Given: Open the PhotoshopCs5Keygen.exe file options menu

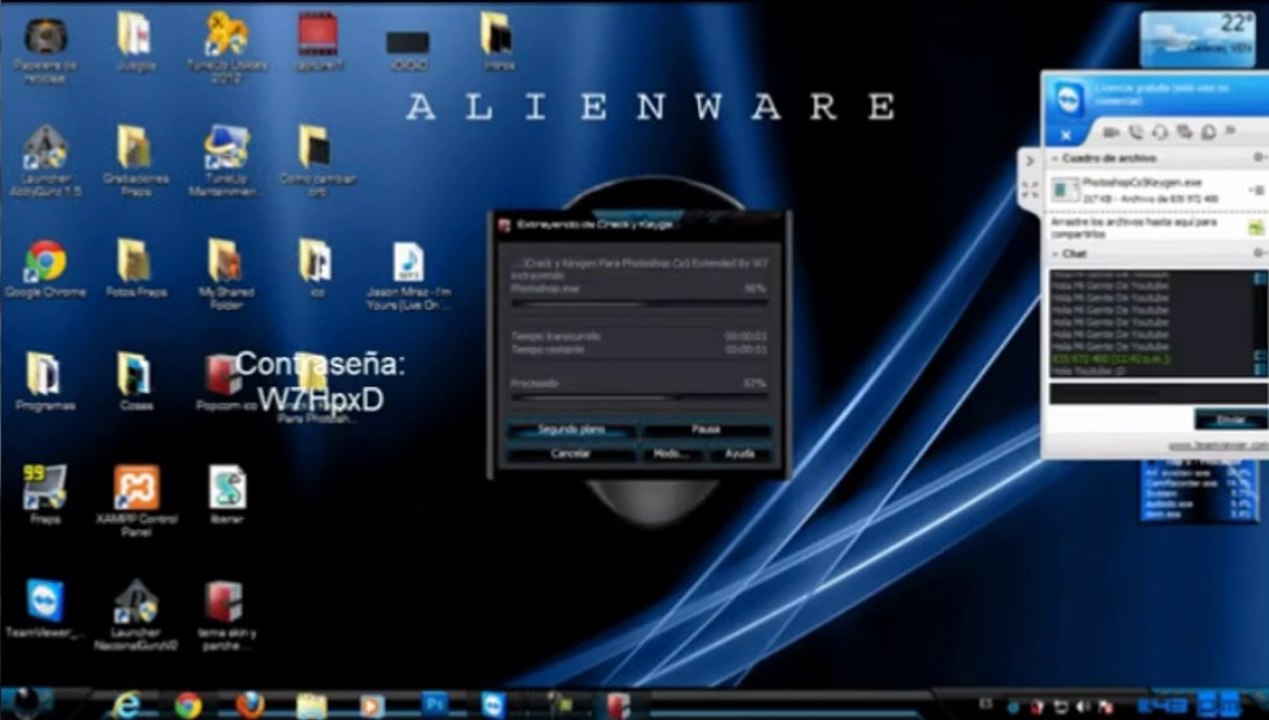Looking at the screenshot, I should 1257,190.
